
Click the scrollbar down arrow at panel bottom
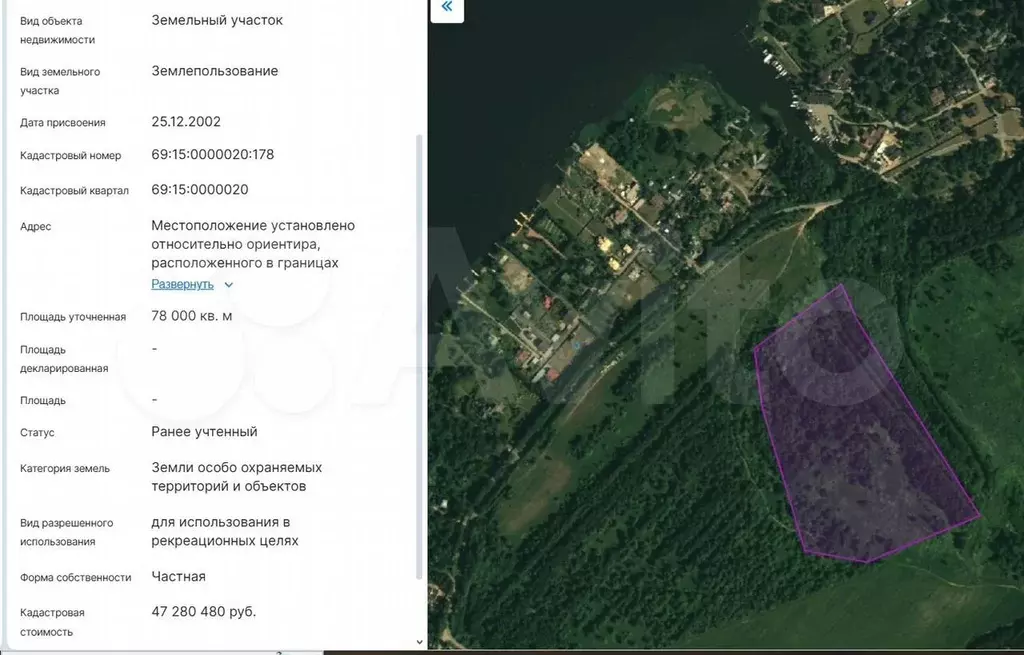pyautogui.click(x=419, y=641)
